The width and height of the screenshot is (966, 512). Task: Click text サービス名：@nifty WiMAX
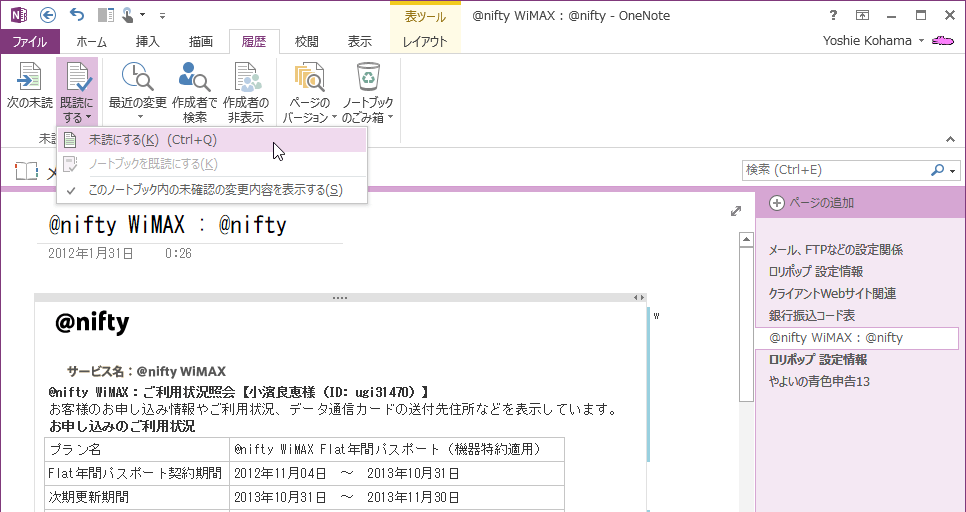[146, 372]
